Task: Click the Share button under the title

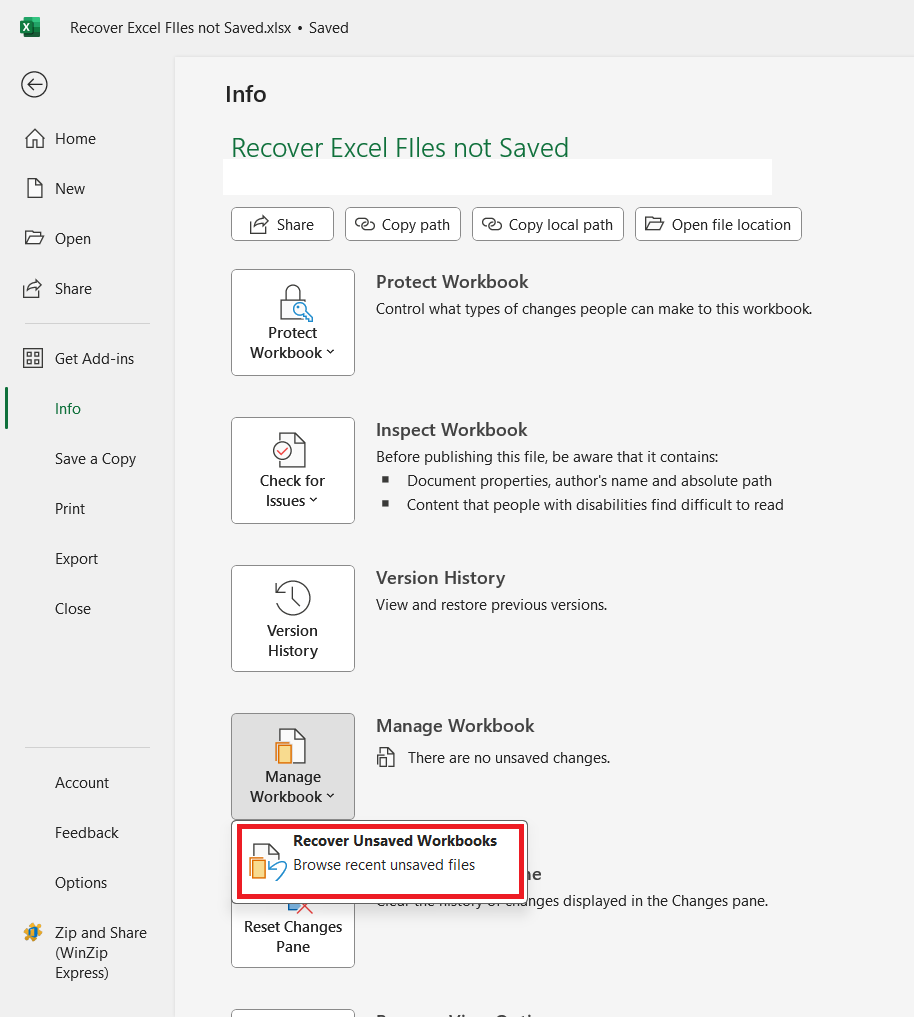Action: coord(282,224)
